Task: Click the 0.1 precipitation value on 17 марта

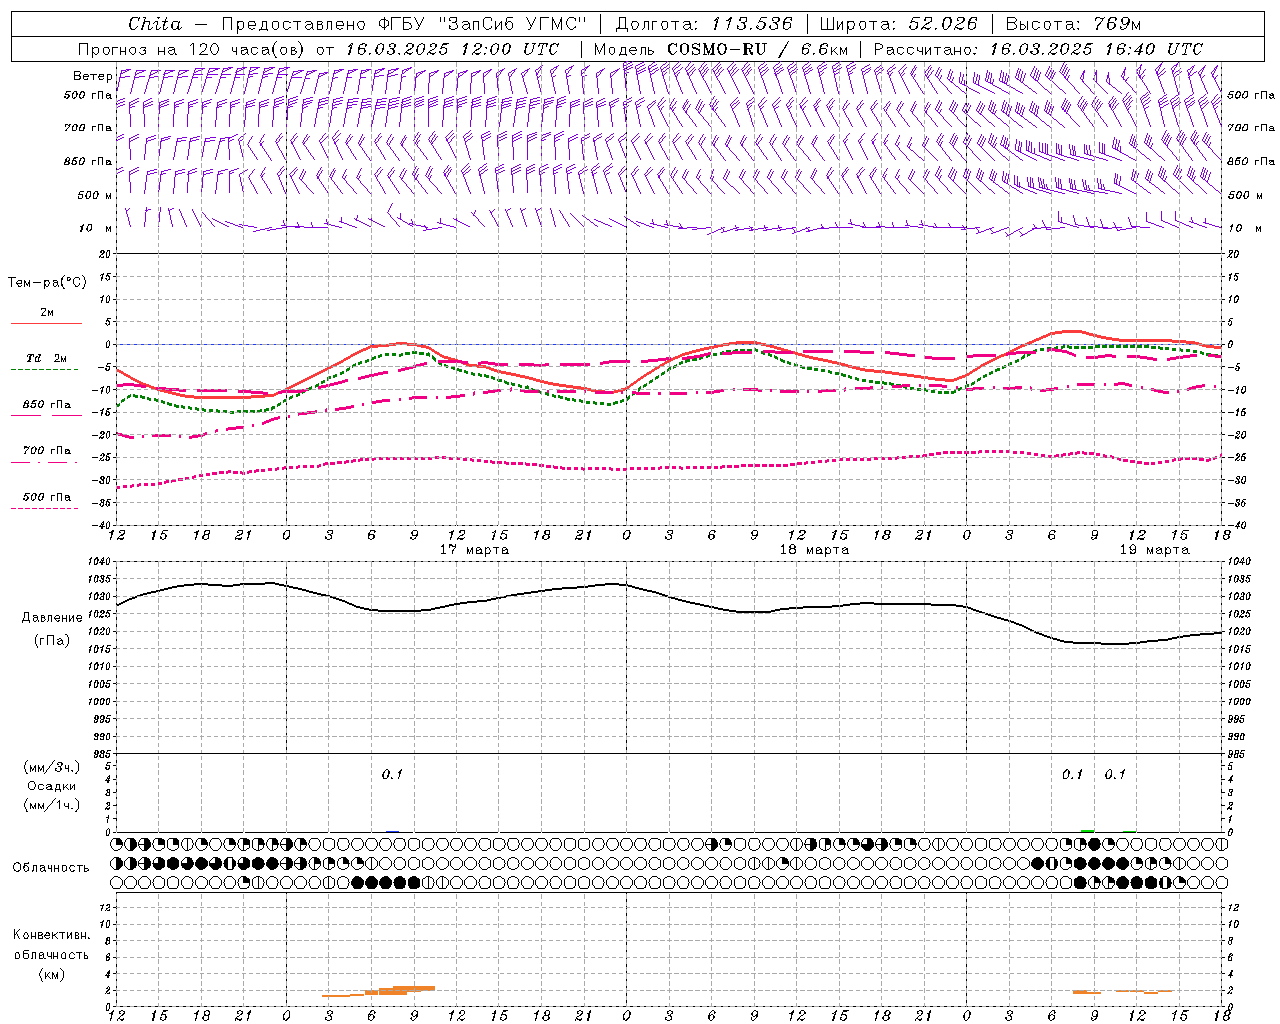Action: point(392,774)
